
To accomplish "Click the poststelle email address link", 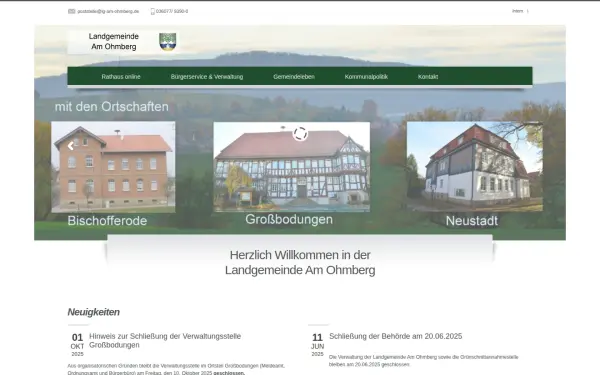I will click(x=108, y=11).
